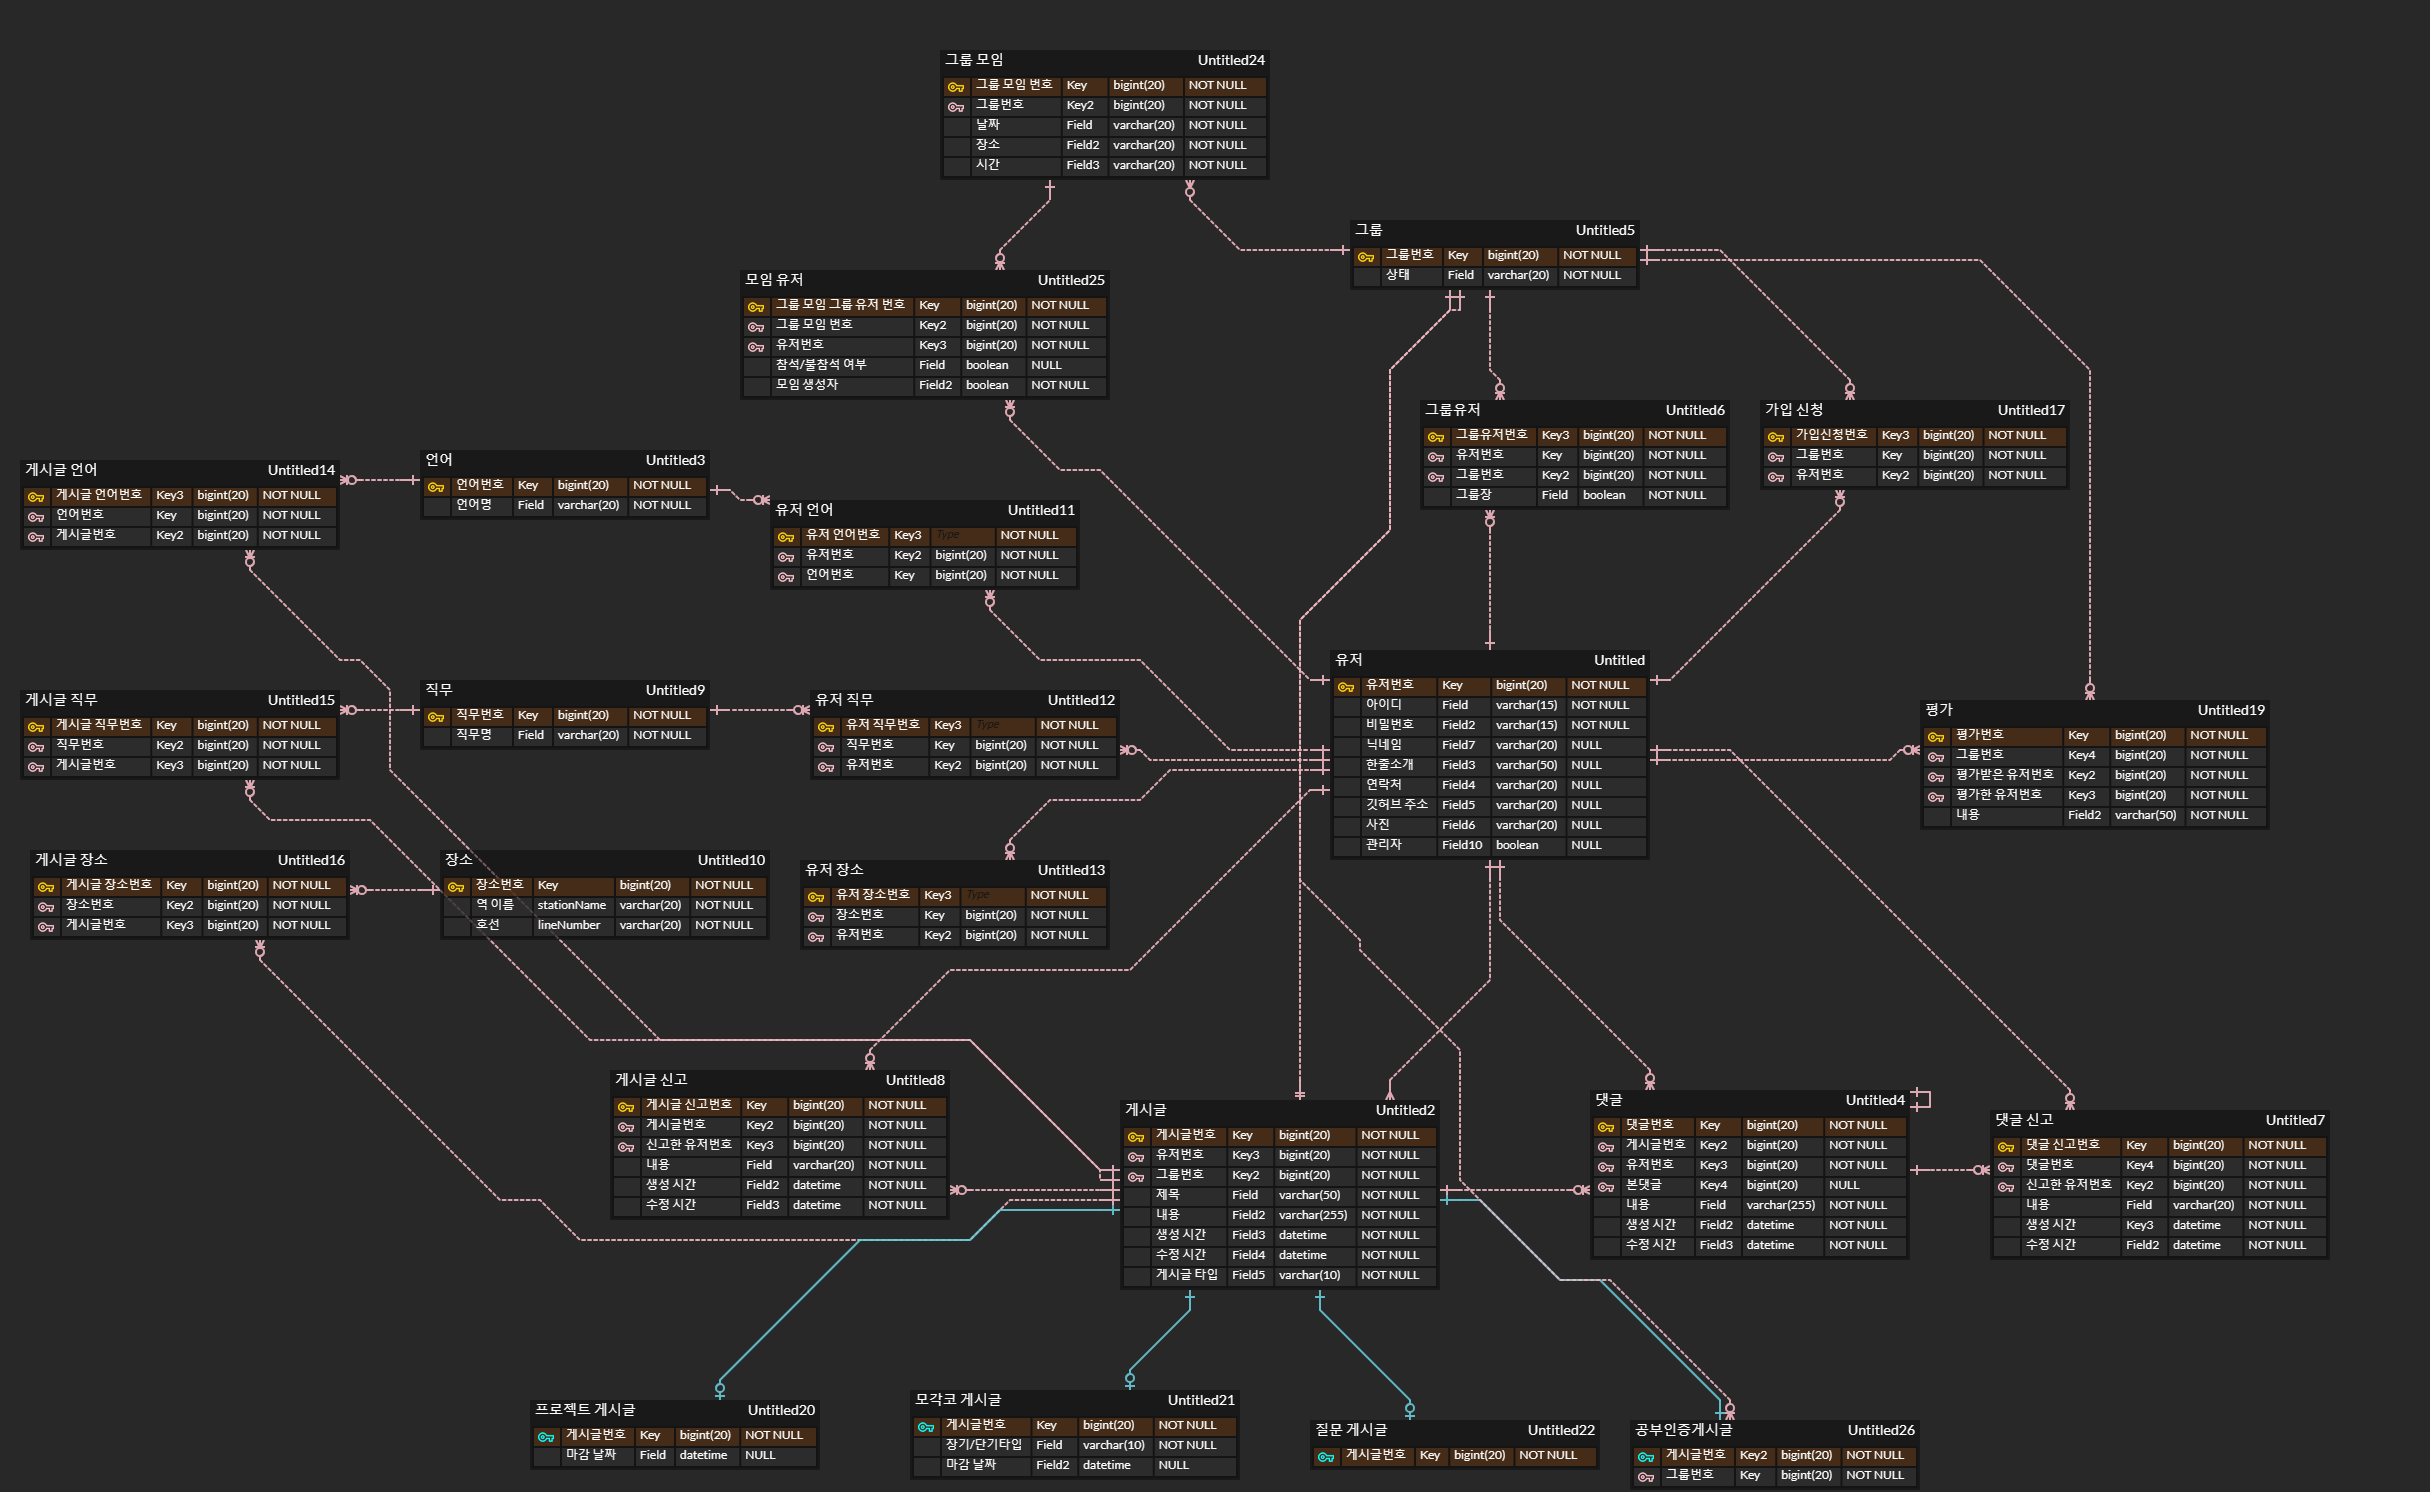Viewport: 2430px width, 1492px height.
Task: Click the pink key icon beside 본댓글
Action: click(1606, 1187)
